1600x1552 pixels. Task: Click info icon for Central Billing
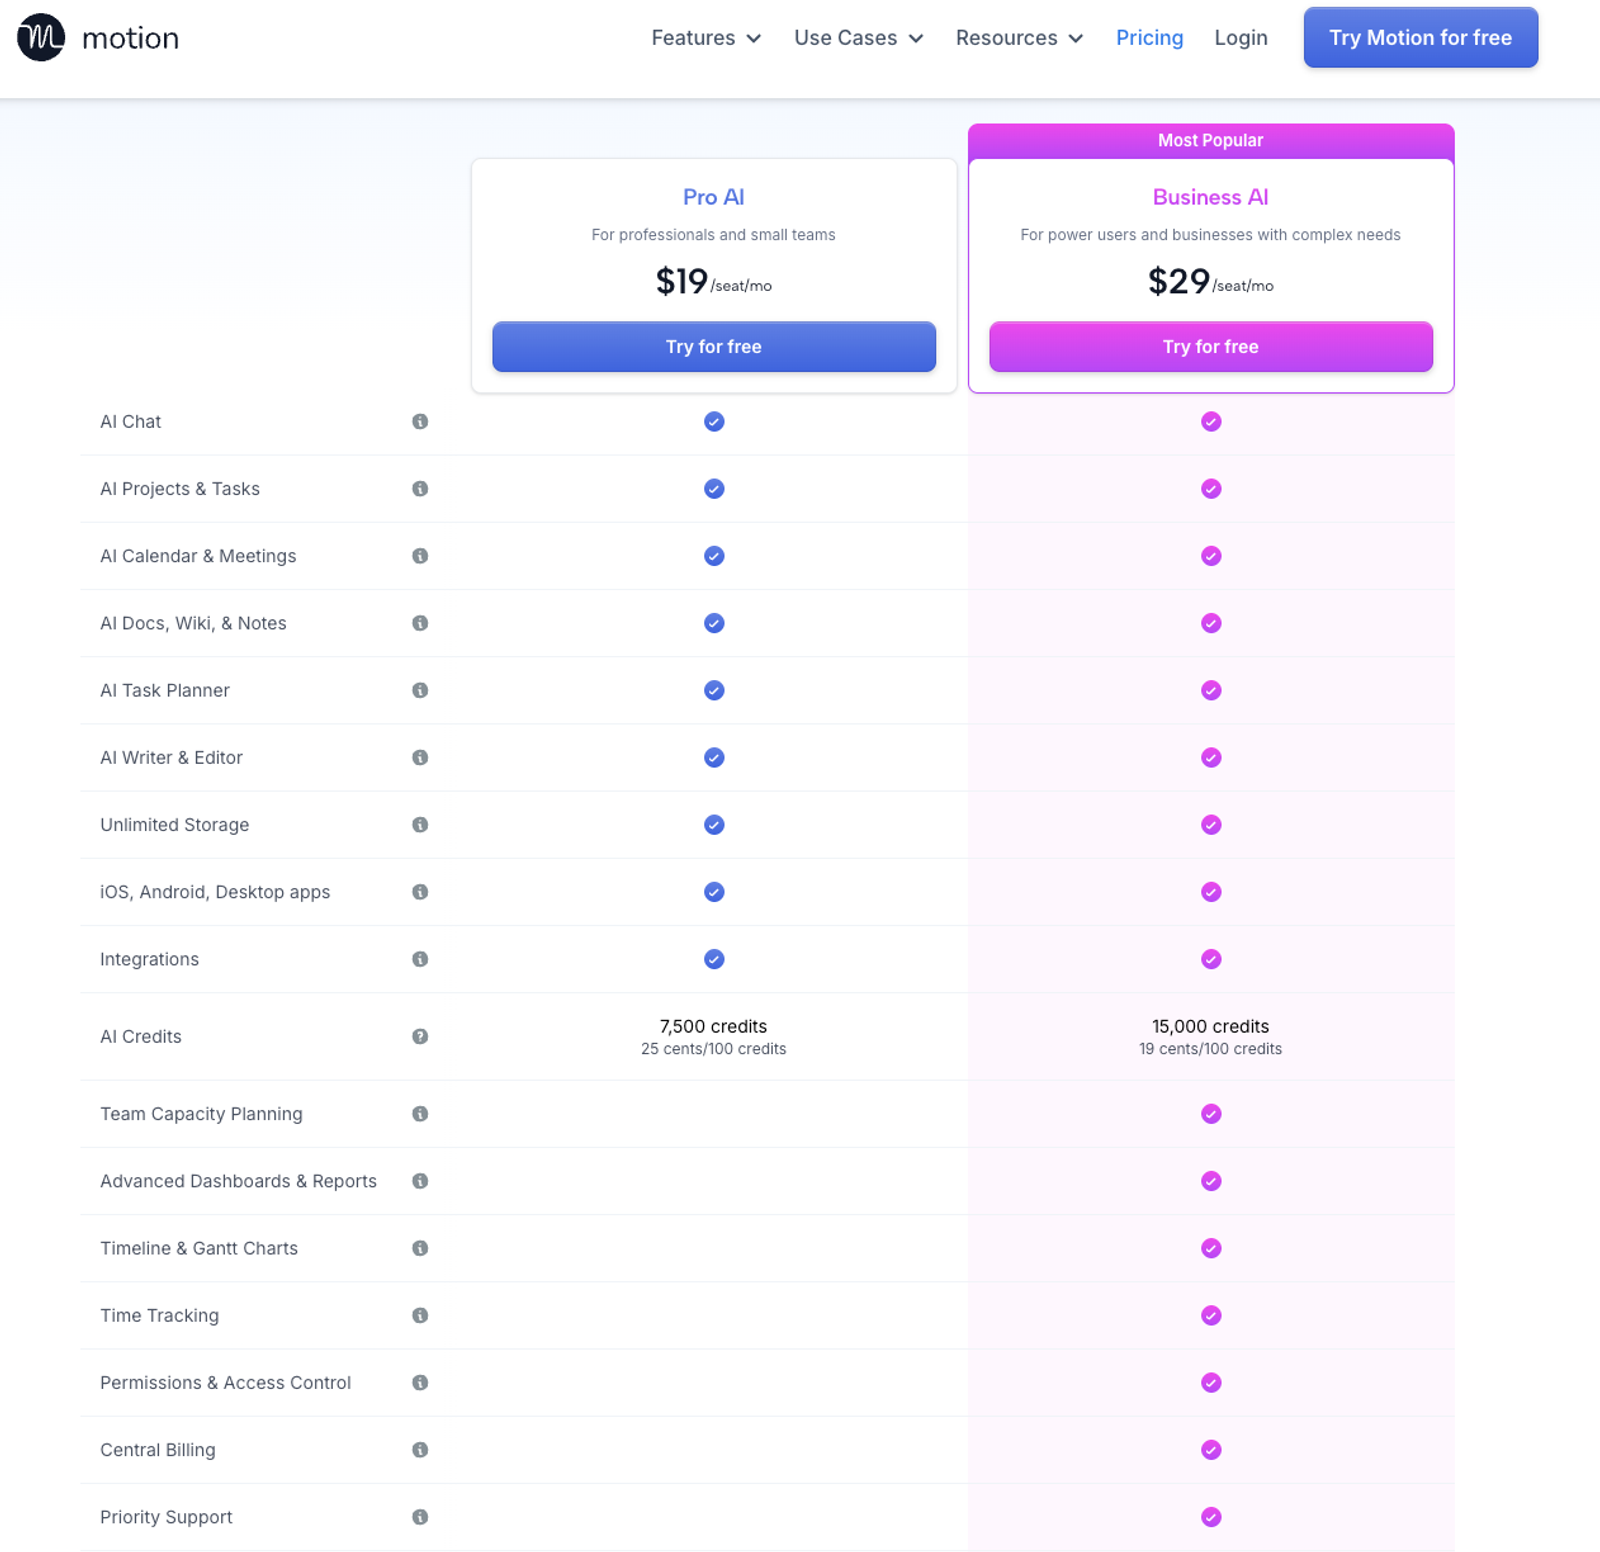pyautogui.click(x=420, y=1450)
